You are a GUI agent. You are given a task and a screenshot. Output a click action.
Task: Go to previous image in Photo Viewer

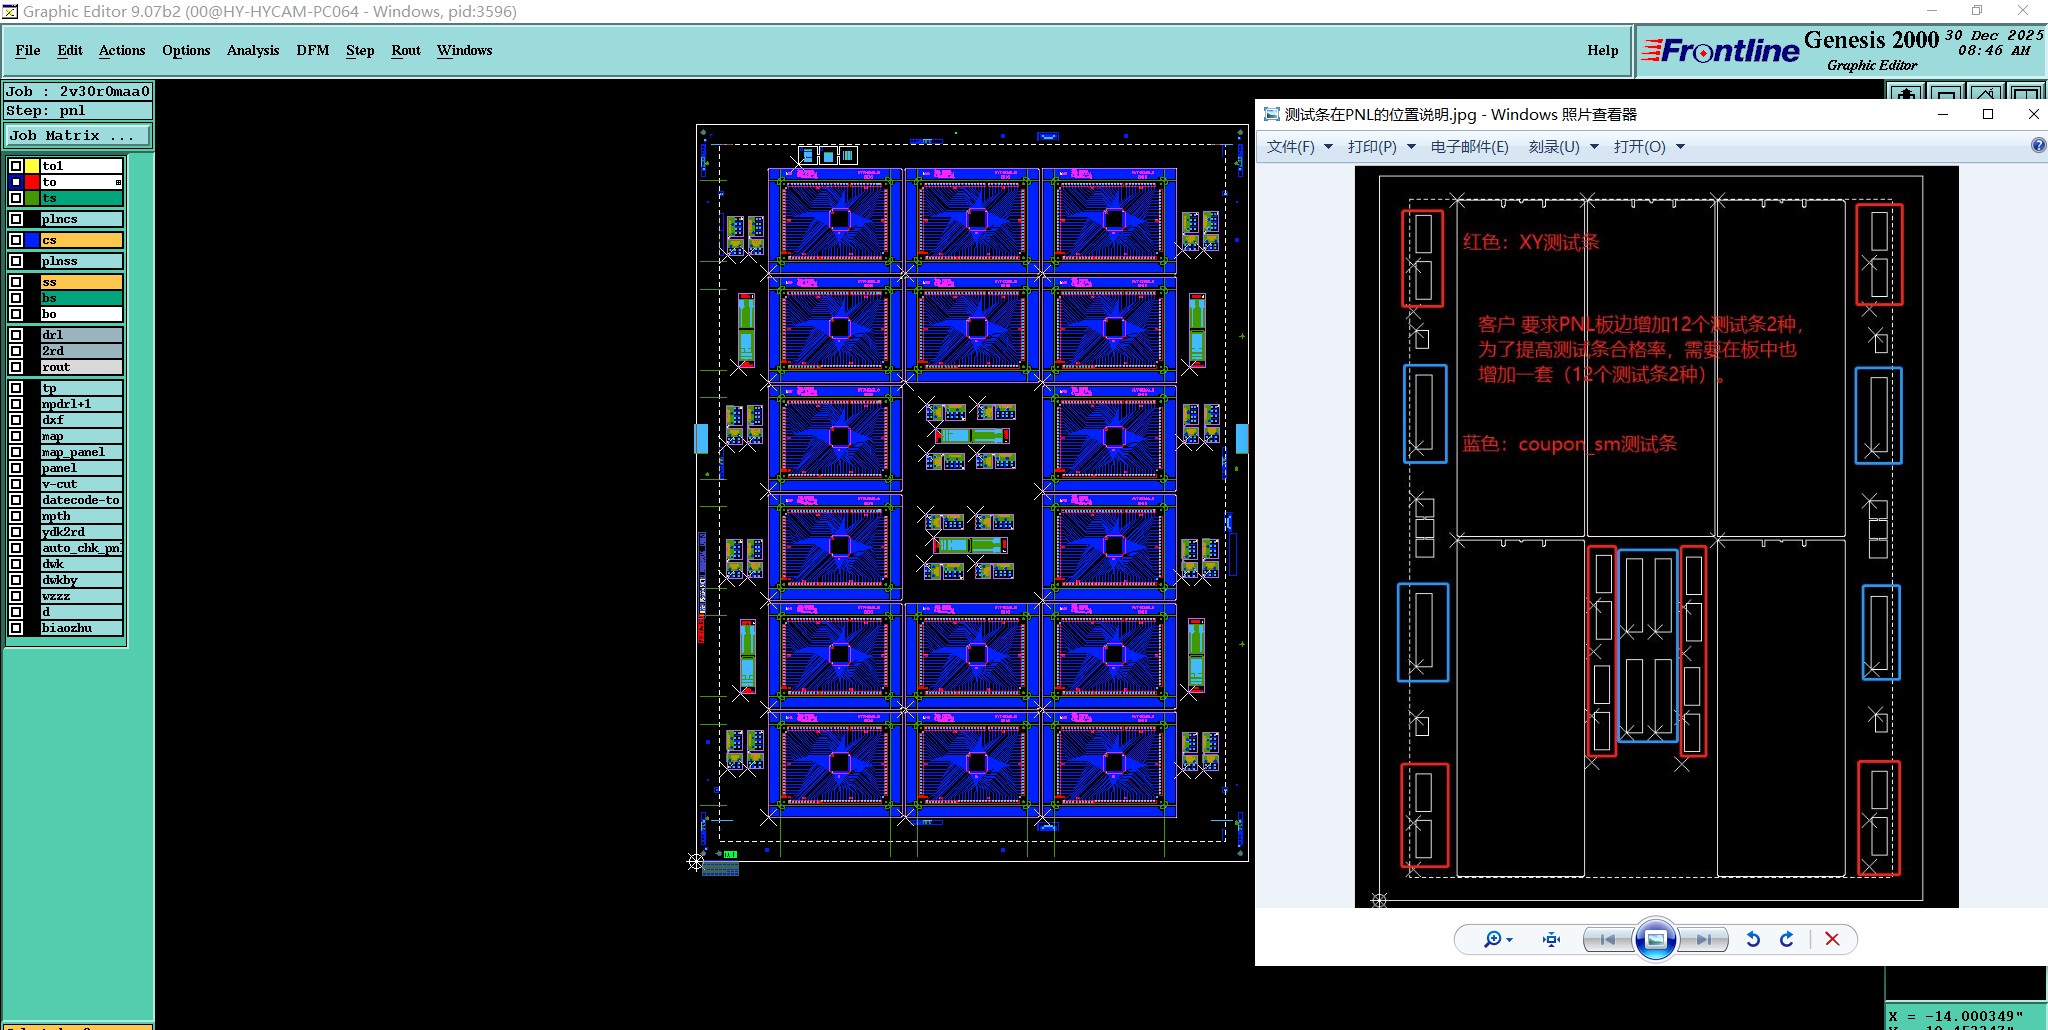coord(1607,939)
